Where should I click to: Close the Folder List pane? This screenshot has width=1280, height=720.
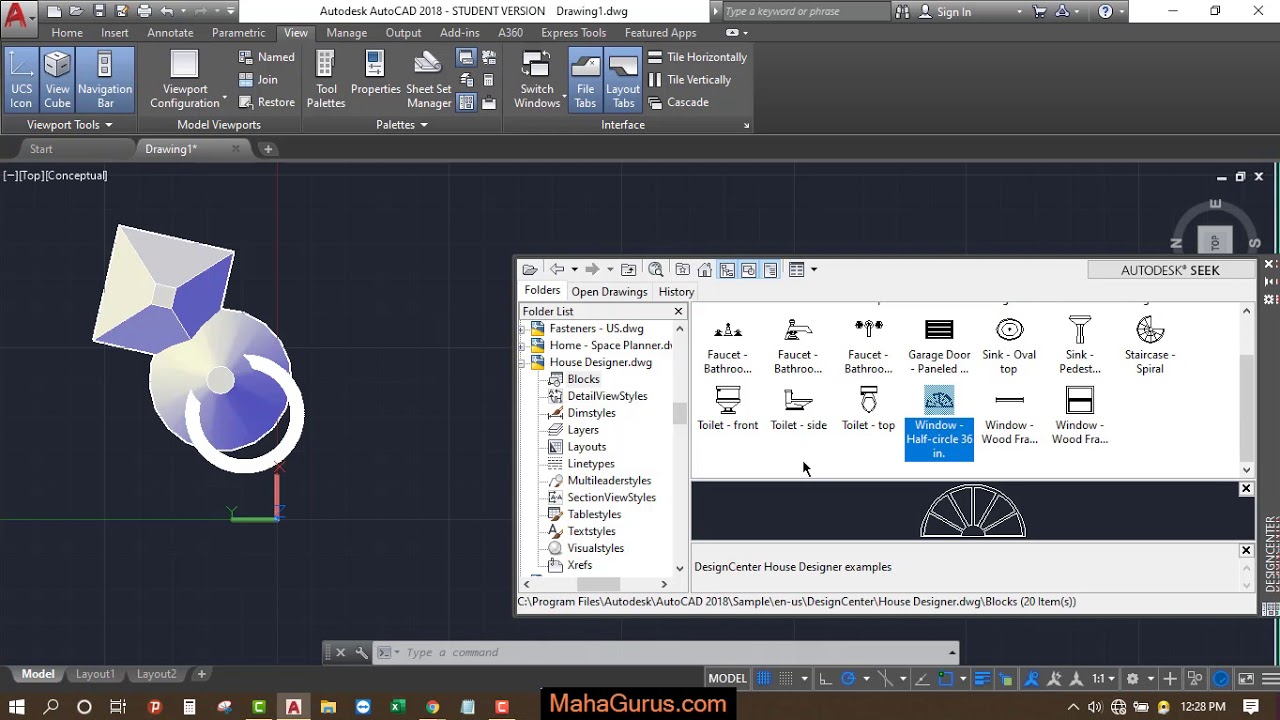pos(678,312)
